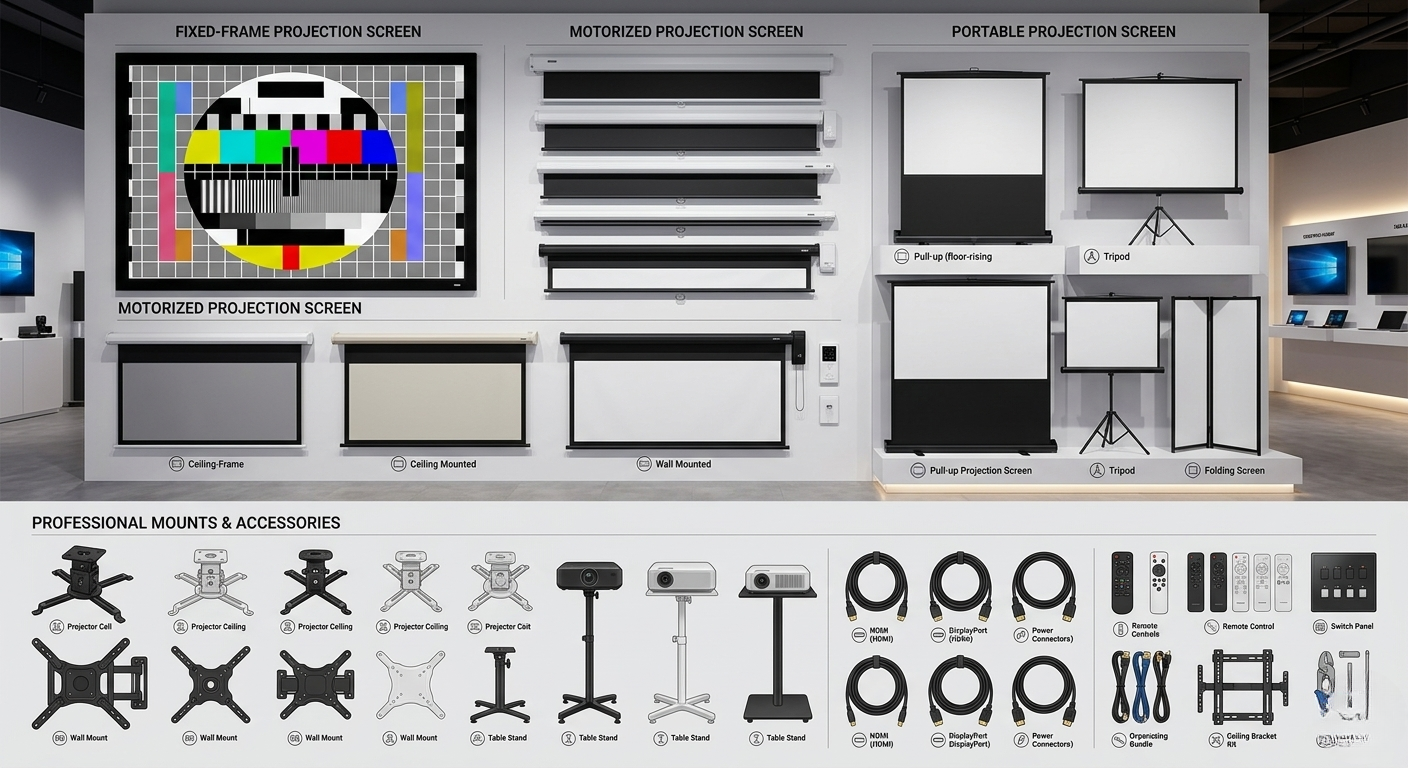This screenshot has width=1408, height=768.
Task: Click the Remote Control label
Action: pos(1248,627)
